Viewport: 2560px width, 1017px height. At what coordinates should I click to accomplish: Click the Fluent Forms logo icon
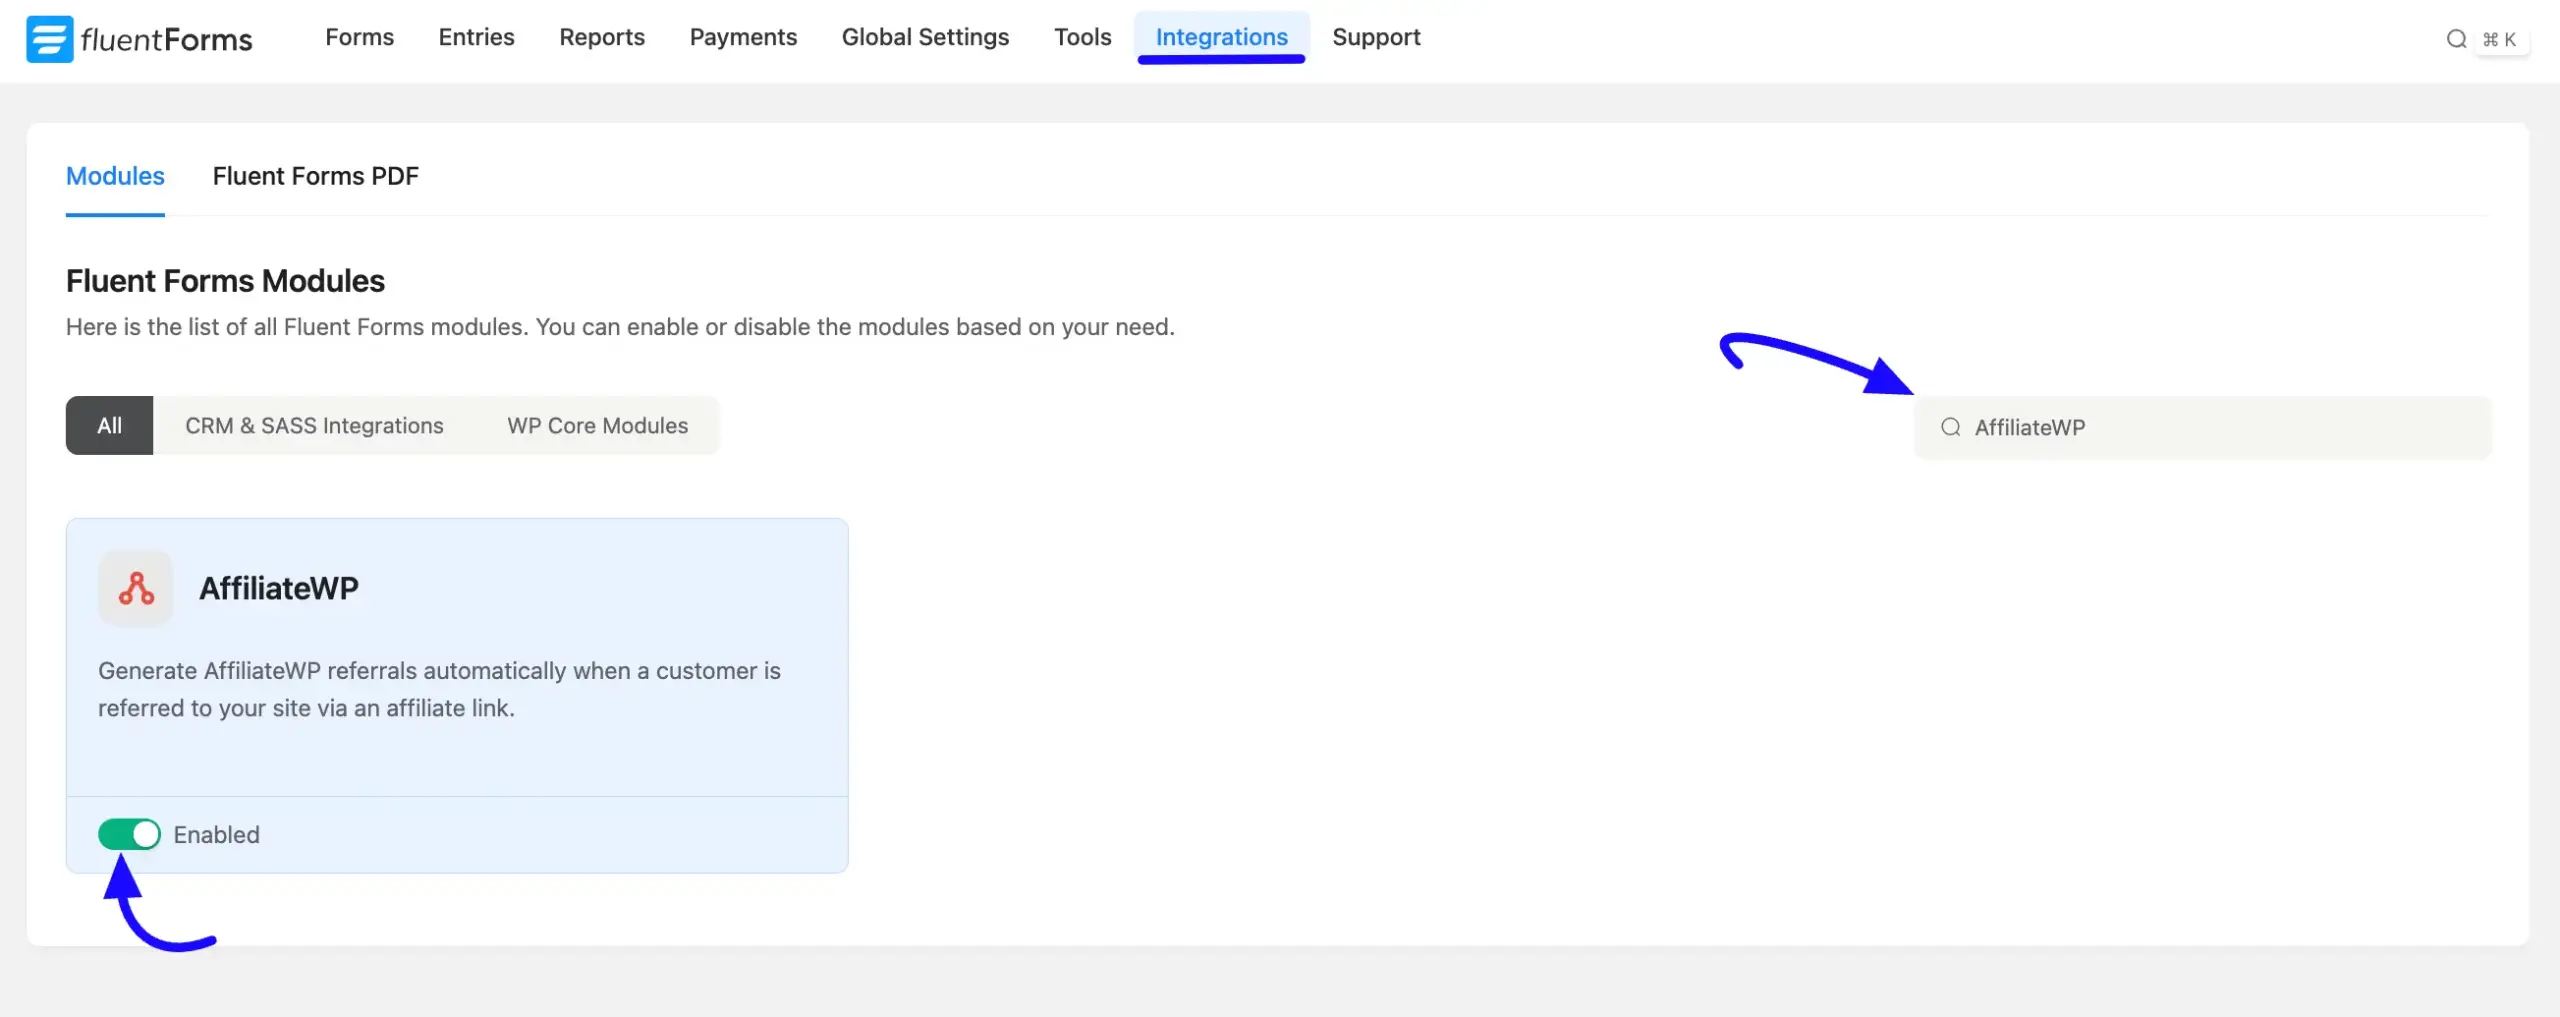[49, 39]
